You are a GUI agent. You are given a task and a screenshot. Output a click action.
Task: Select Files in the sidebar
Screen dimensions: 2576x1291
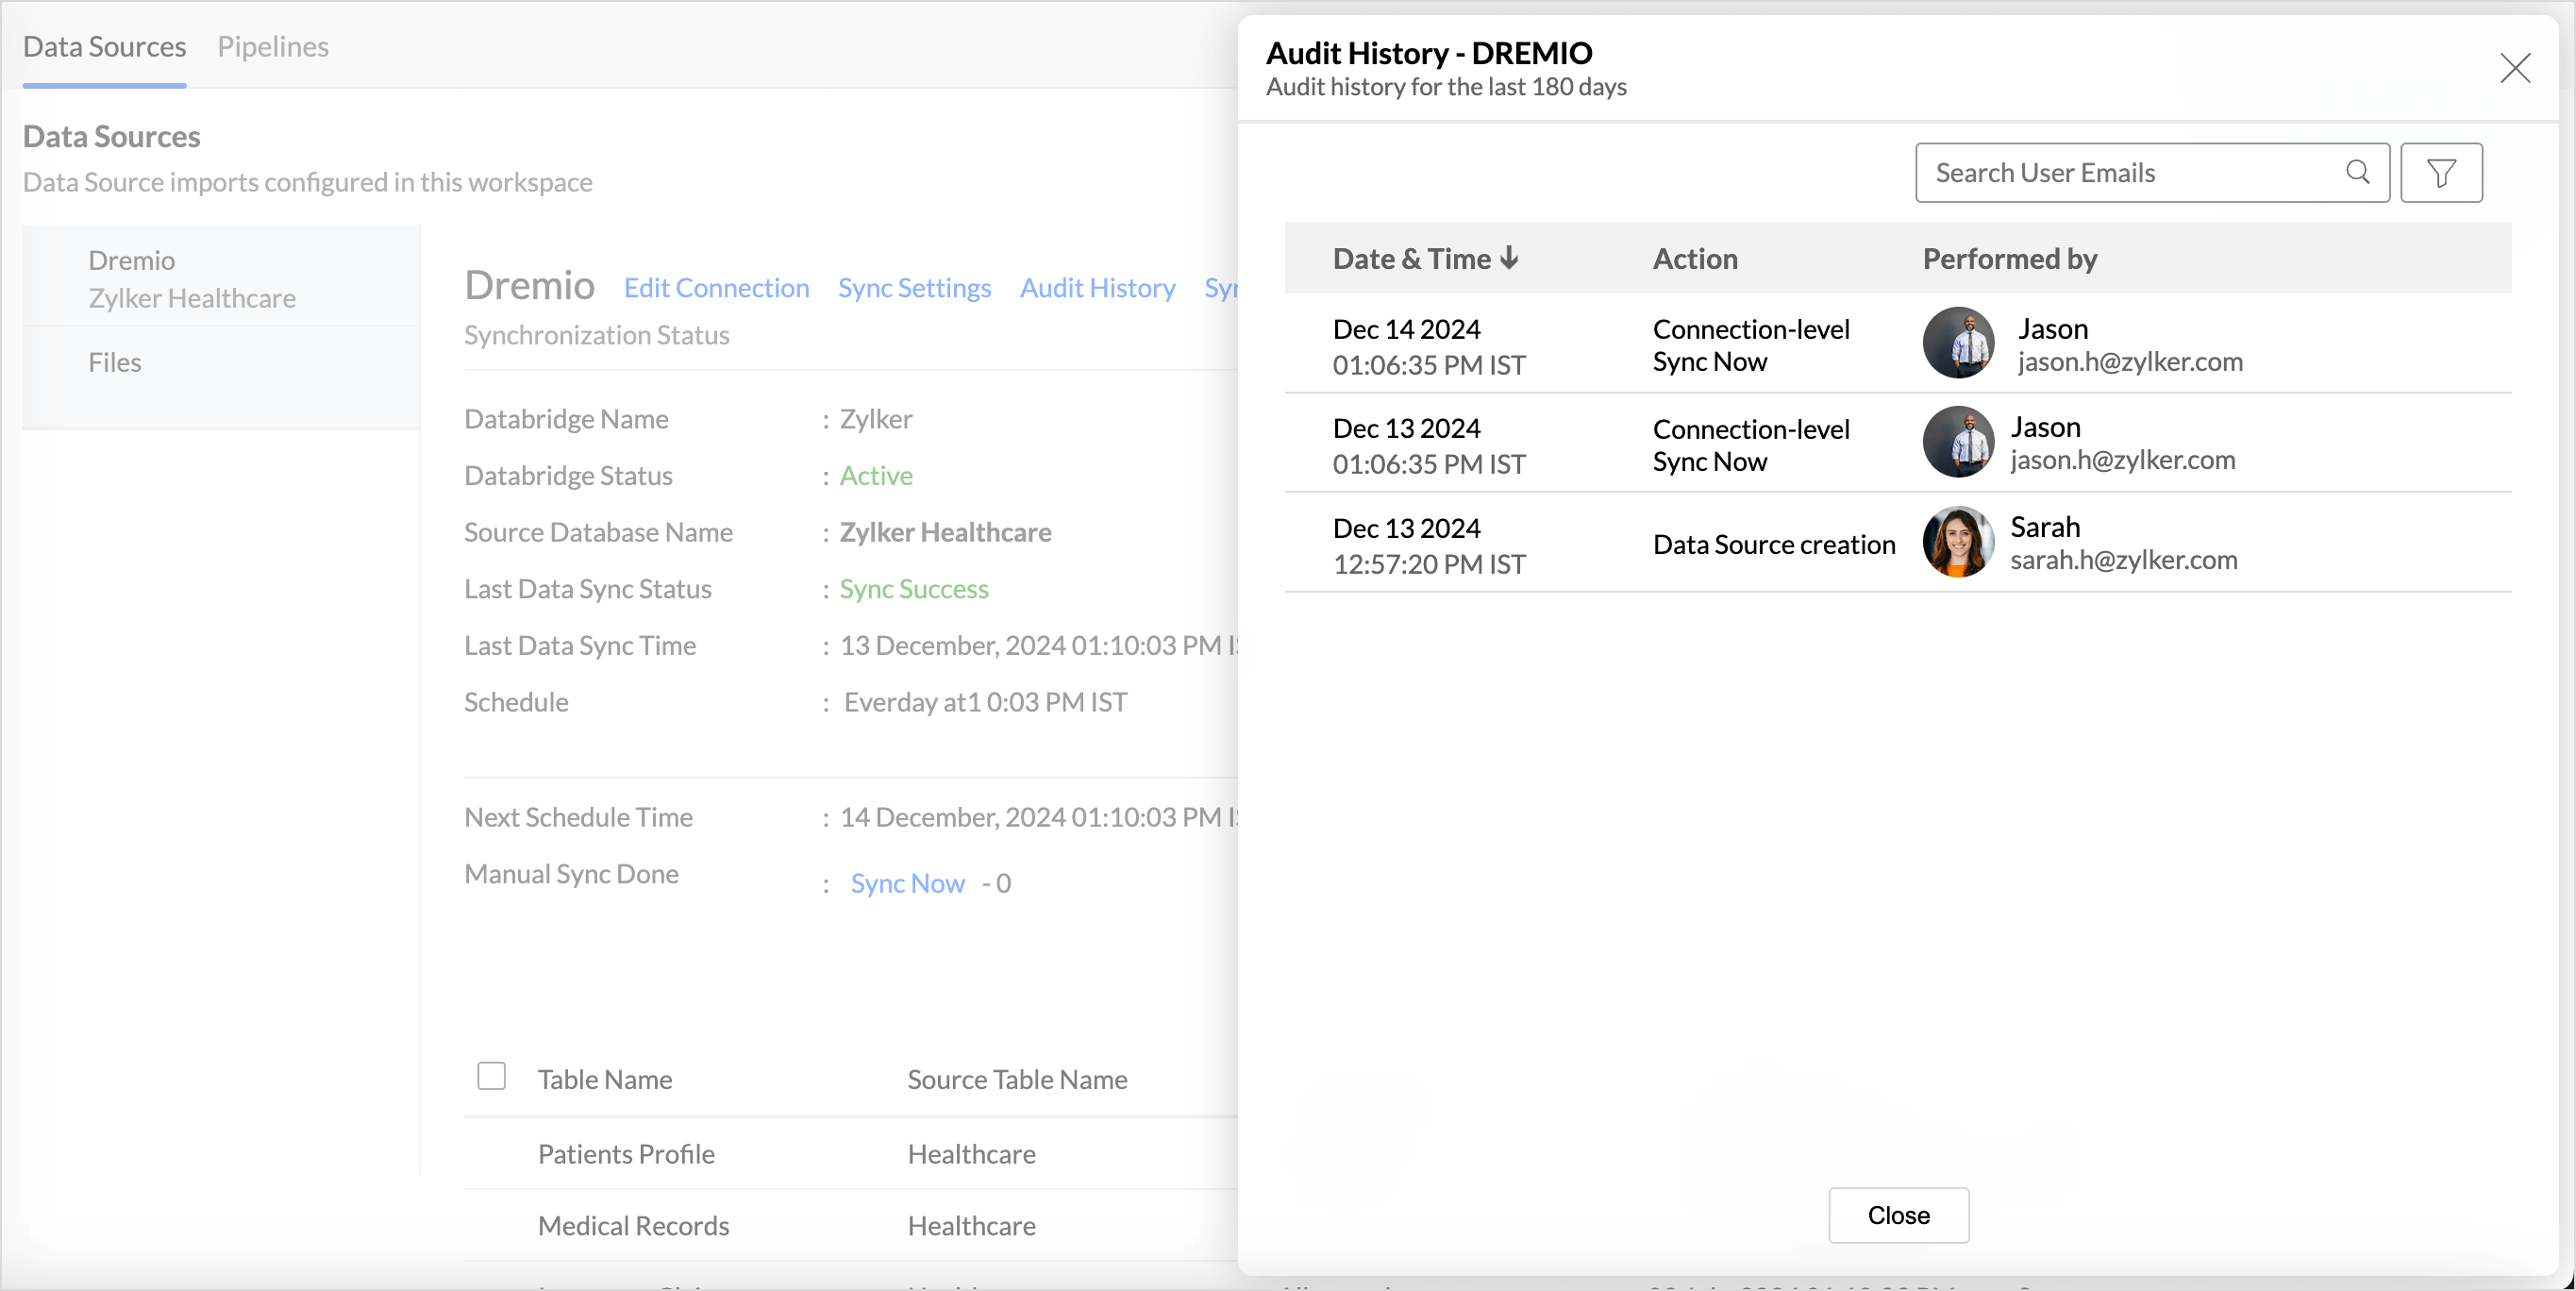click(x=114, y=362)
